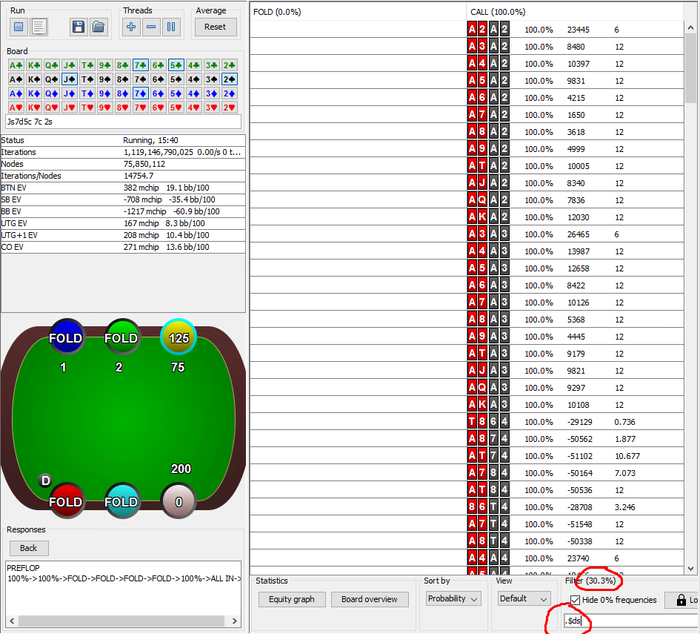This screenshot has height=634, width=700.
Task: Open the Board overview
Action: pyautogui.click(x=369, y=599)
